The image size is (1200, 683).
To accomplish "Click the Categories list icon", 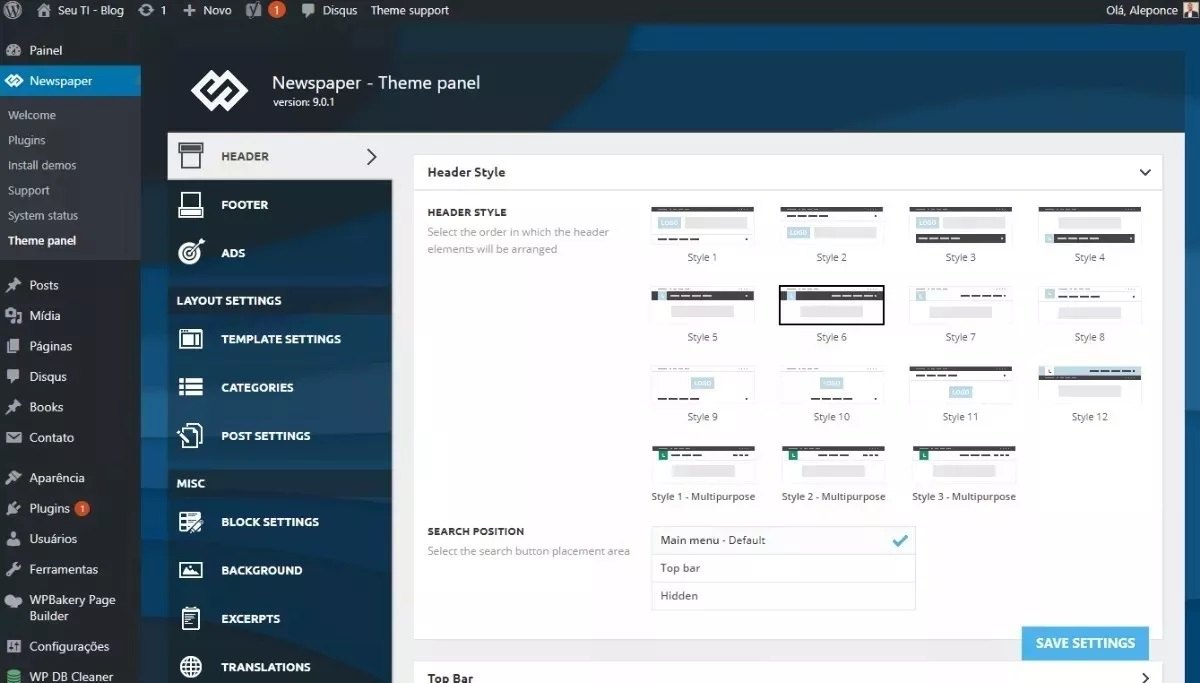I will [x=191, y=387].
